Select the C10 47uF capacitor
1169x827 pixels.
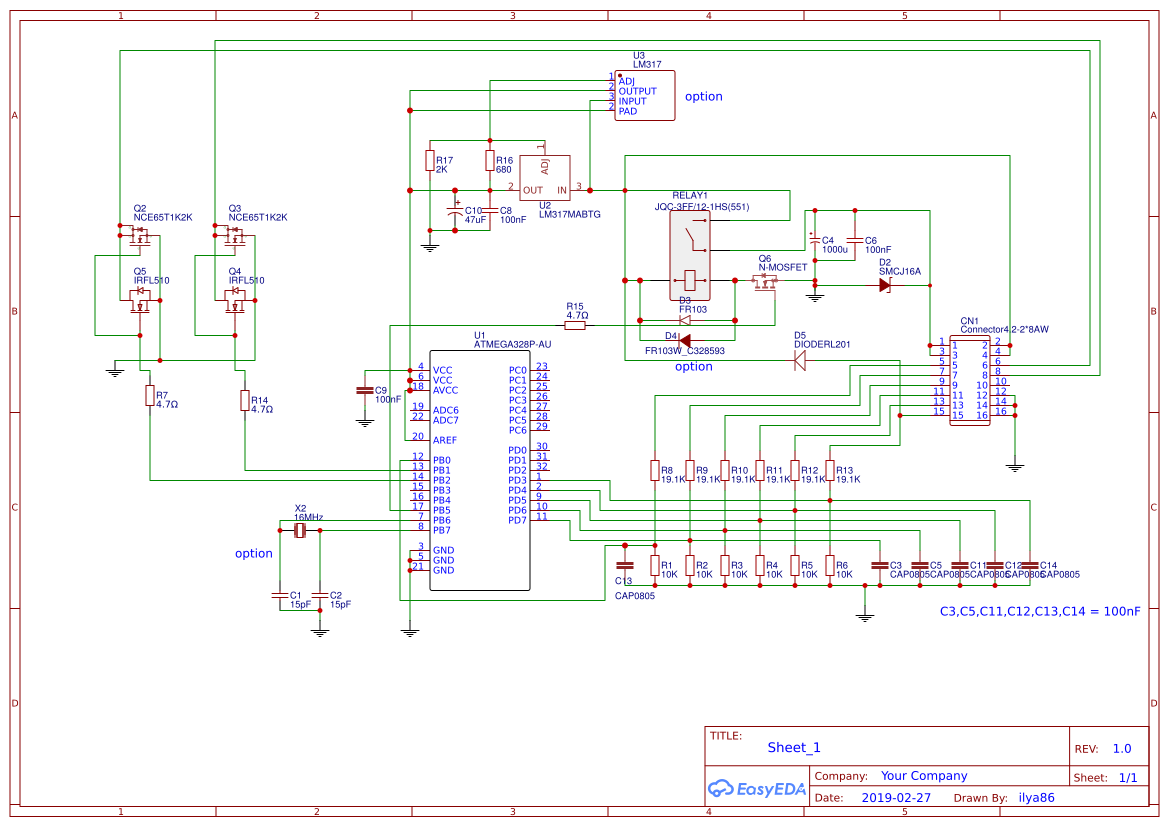(x=458, y=212)
